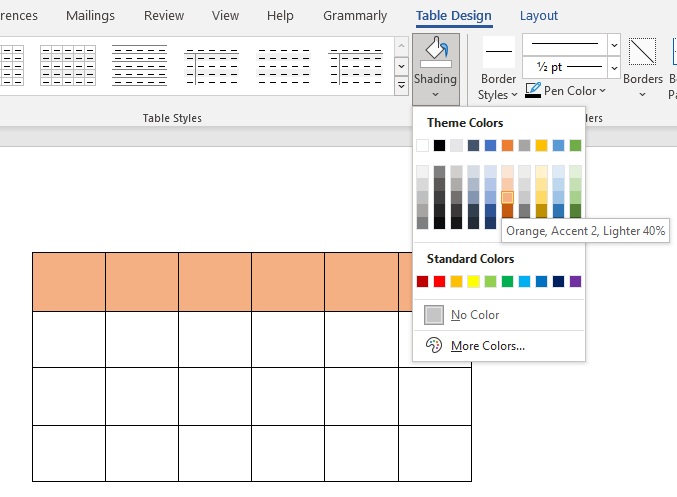Pick the standard Red color swatch
Image resolution: width=677 pixels, height=497 pixels.
coord(440,281)
